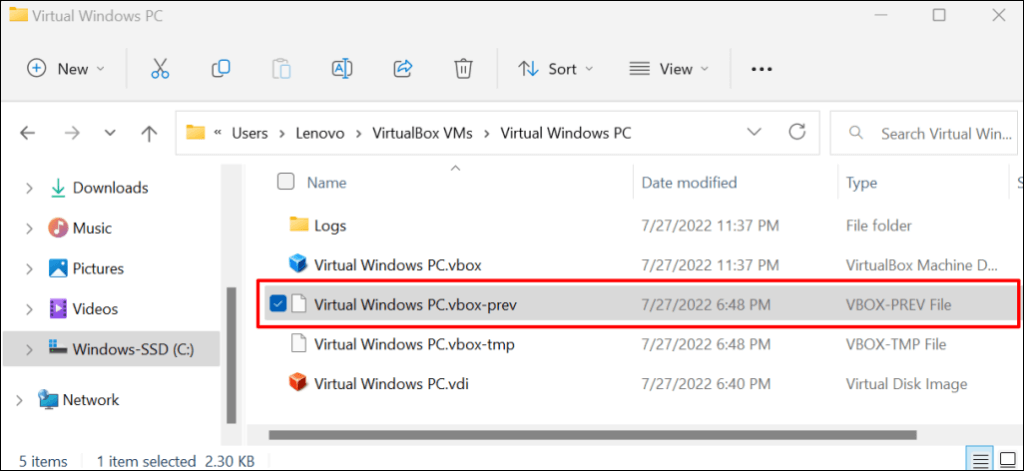
Task: Expand the Downloads tree node
Action: click(29, 188)
